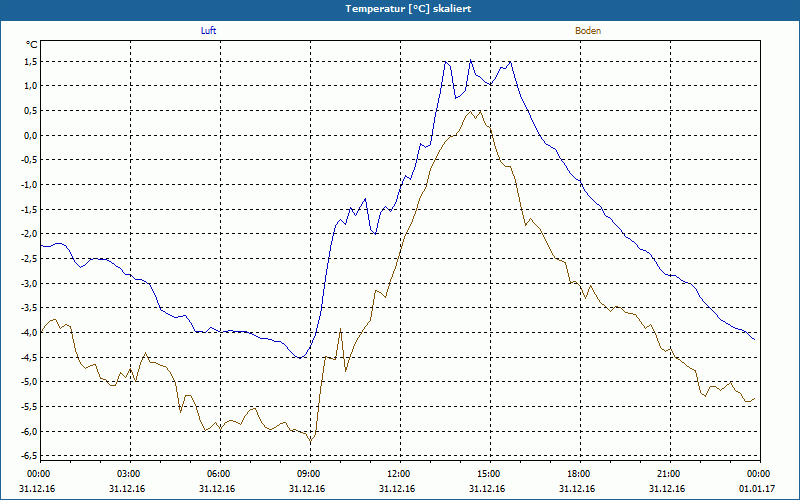Image resolution: width=800 pixels, height=500 pixels.
Task: Click the -3,0 y-axis value
Action: (30, 284)
